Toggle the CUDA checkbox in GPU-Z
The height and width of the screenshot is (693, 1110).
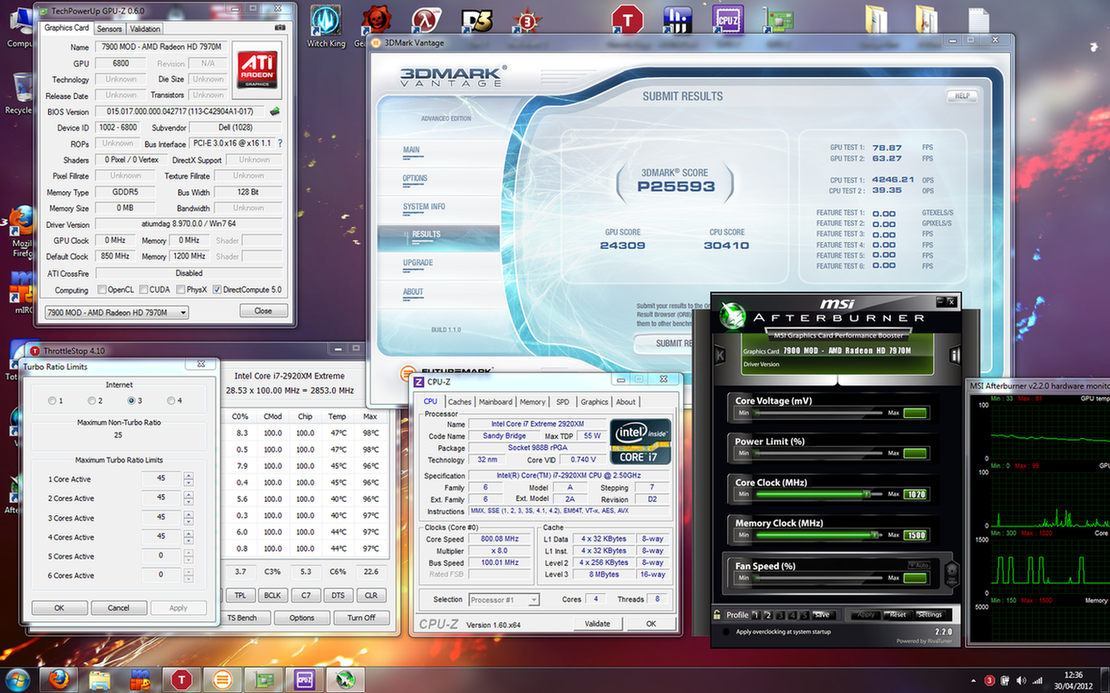tap(144, 290)
